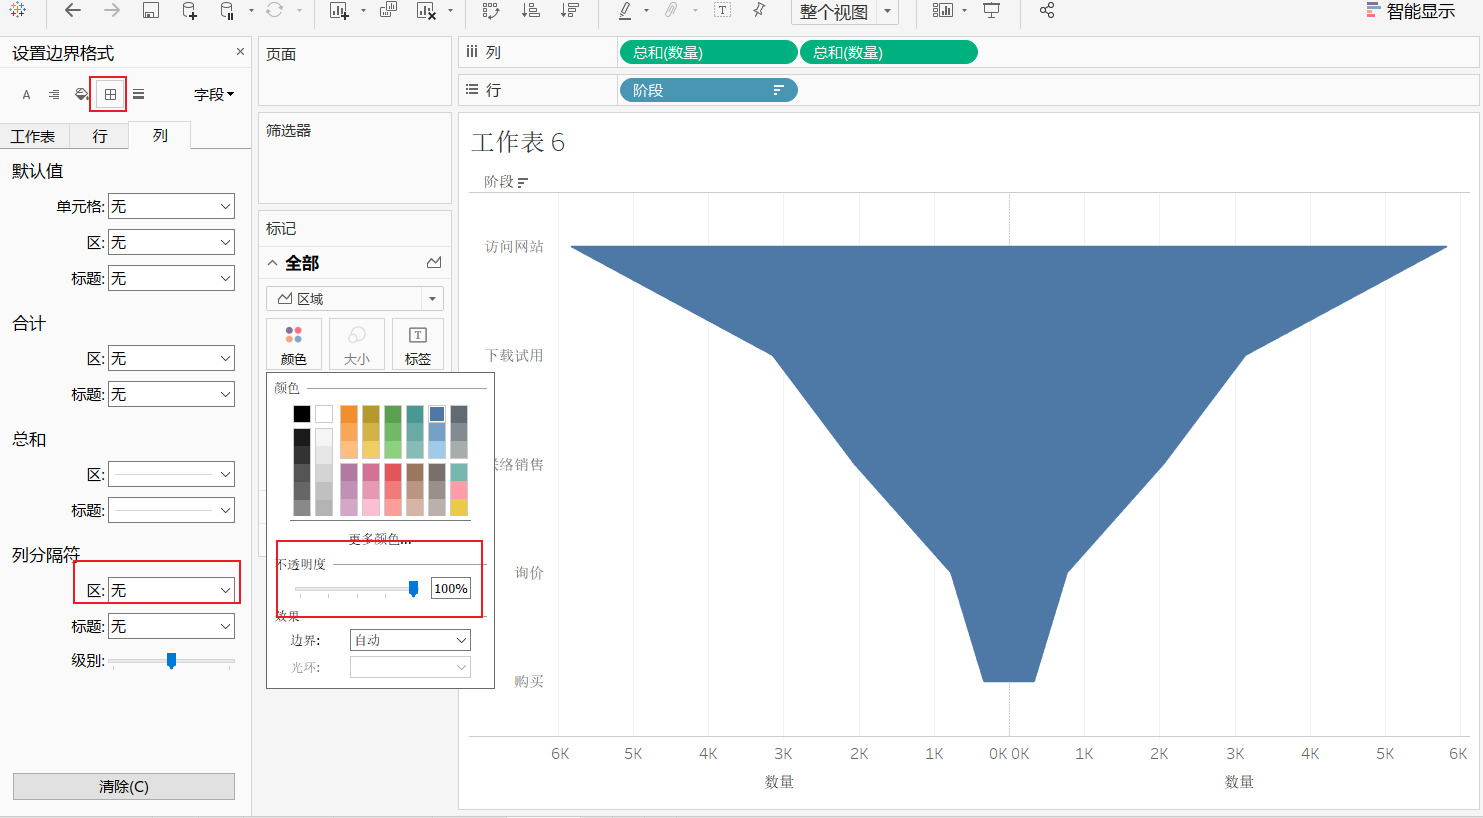Viewport: 1483px width, 818px height.
Task: Swap rows and columns icon
Action: [490, 10]
